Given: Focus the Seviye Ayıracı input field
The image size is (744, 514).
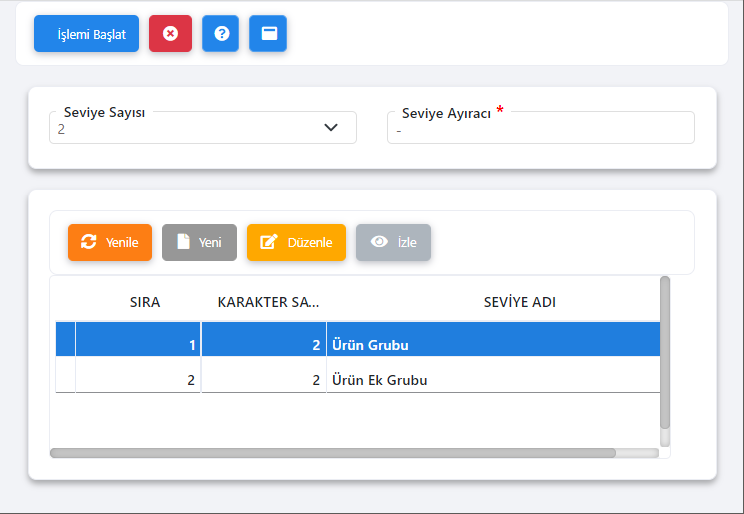Looking at the screenshot, I should coord(541,128).
